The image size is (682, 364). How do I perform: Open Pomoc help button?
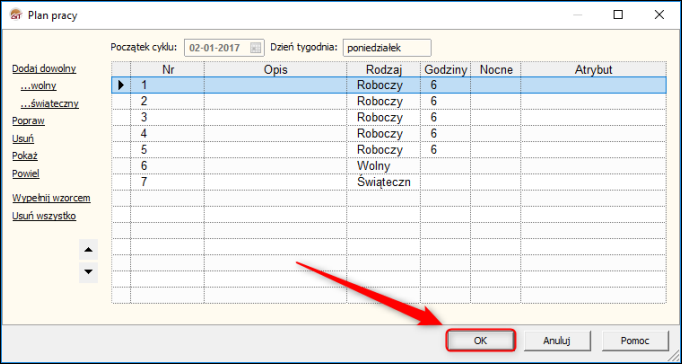[635, 341]
